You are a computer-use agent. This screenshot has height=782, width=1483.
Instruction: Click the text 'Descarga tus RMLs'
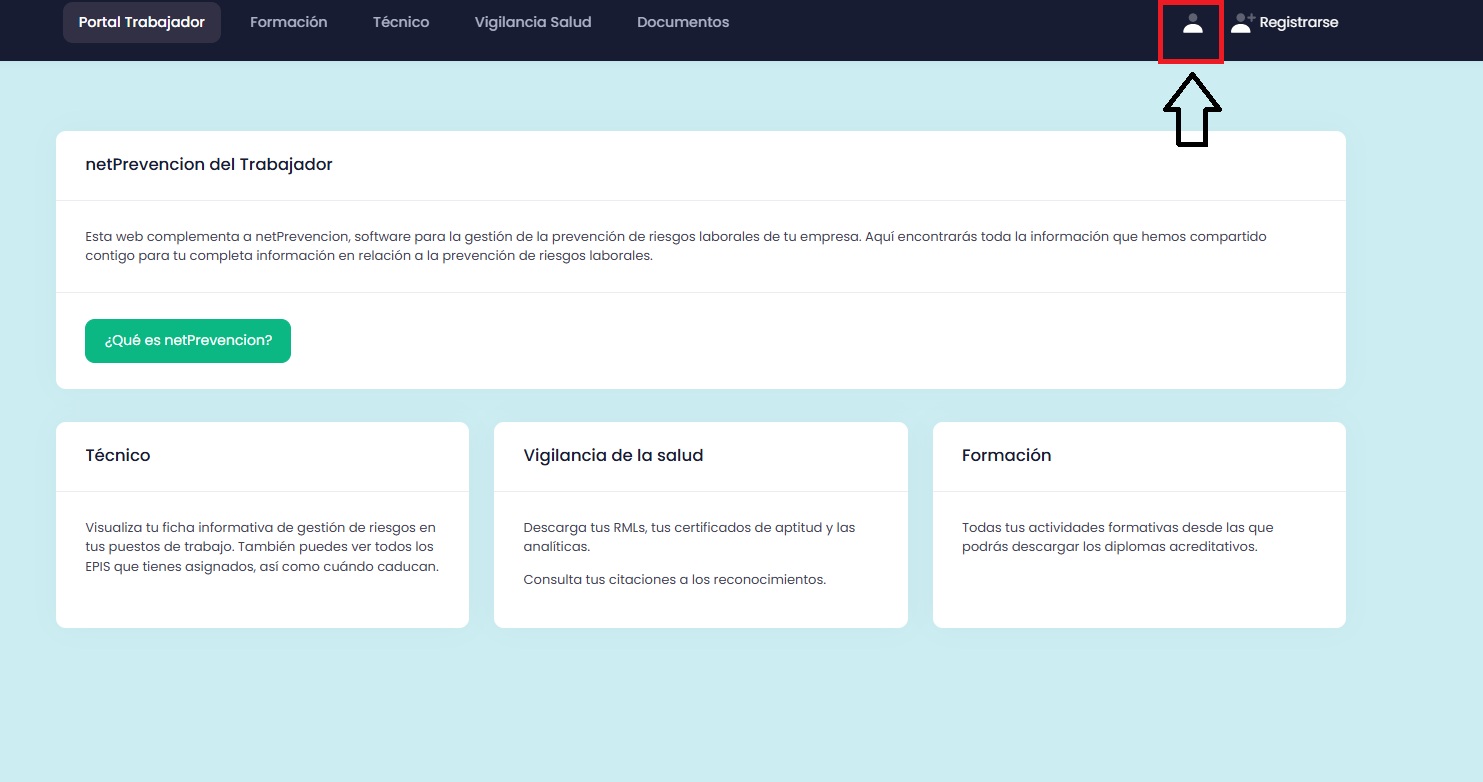690,537
